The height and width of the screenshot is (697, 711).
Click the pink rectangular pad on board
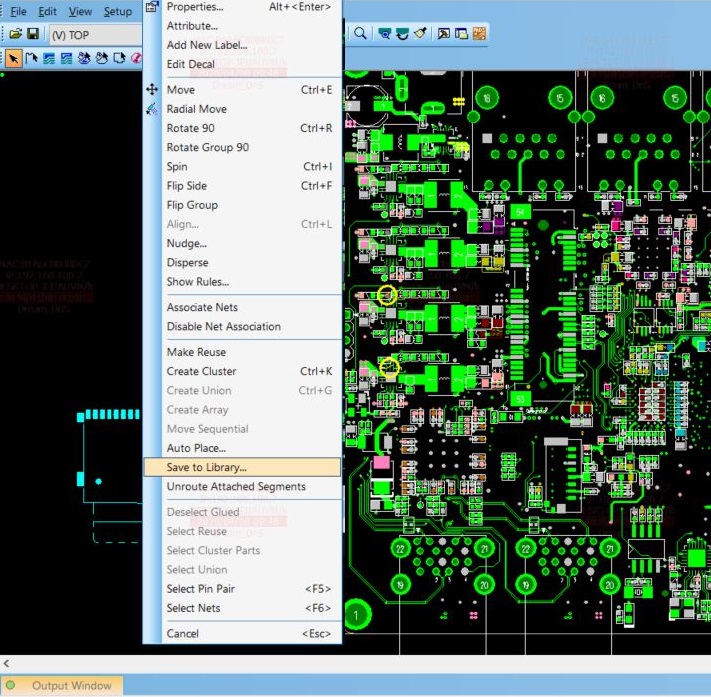click(x=381, y=462)
